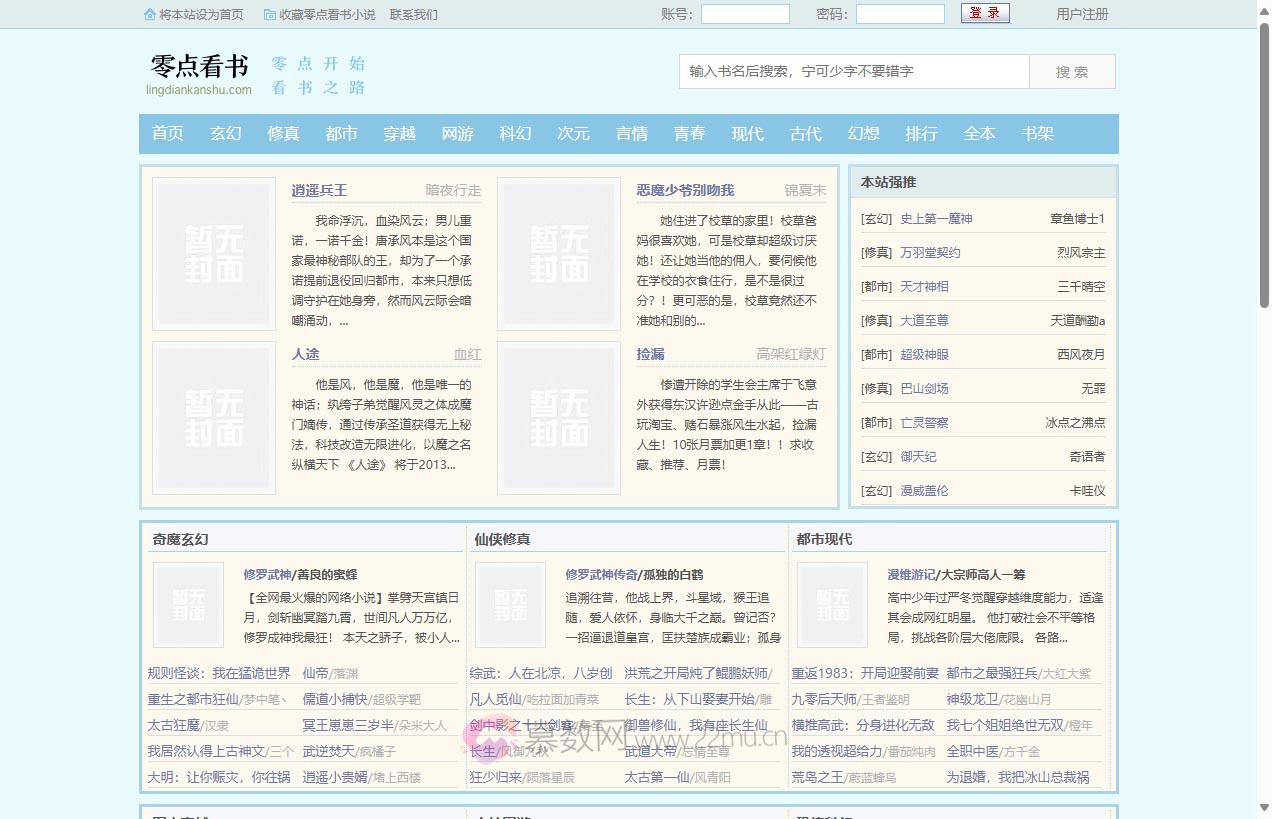Click the 人途 book cover thumbnail

tap(213, 417)
